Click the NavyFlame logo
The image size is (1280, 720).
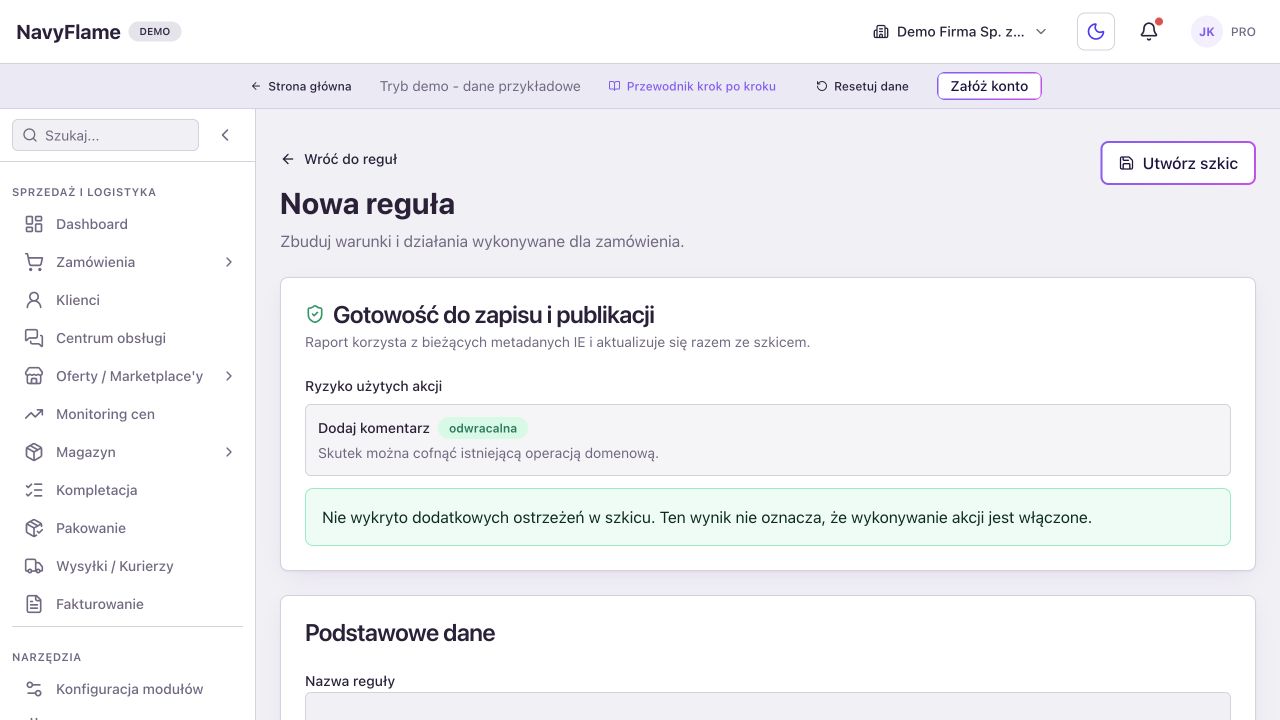click(68, 32)
